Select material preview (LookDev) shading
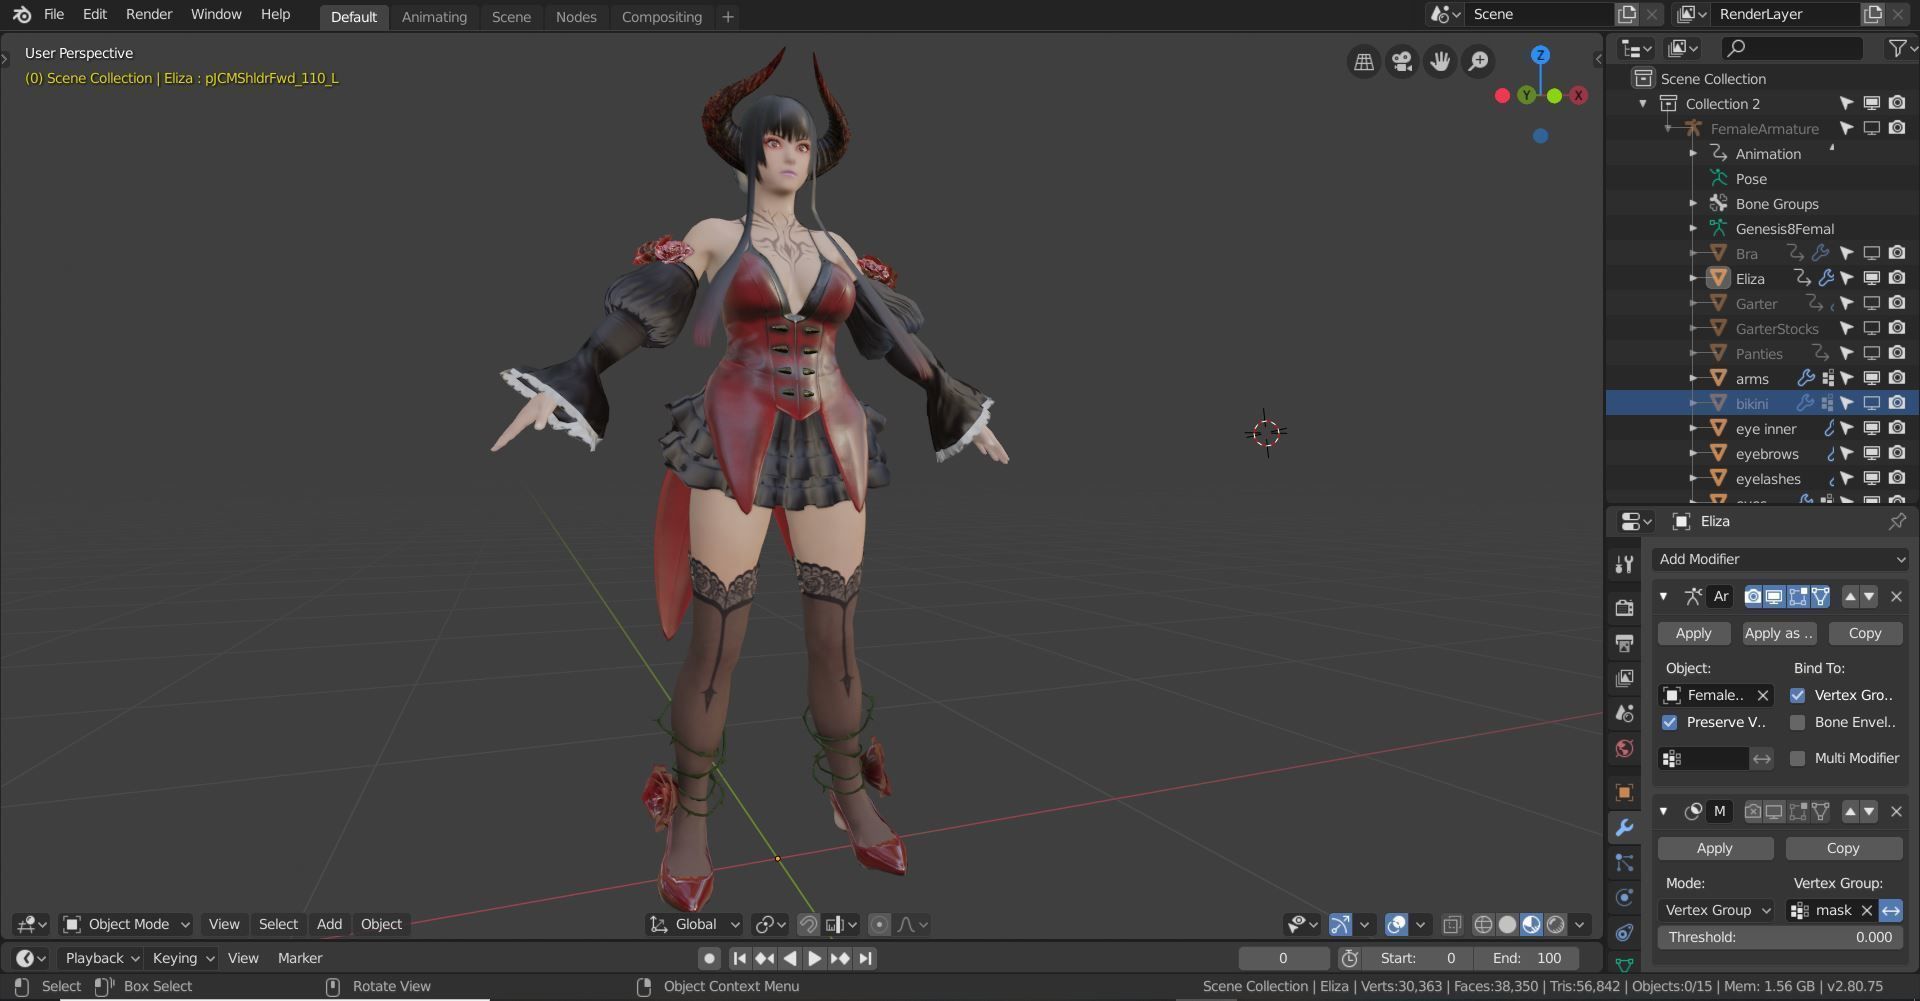1920x1001 pixels. pyautogui.click(x=1532, y=924)
